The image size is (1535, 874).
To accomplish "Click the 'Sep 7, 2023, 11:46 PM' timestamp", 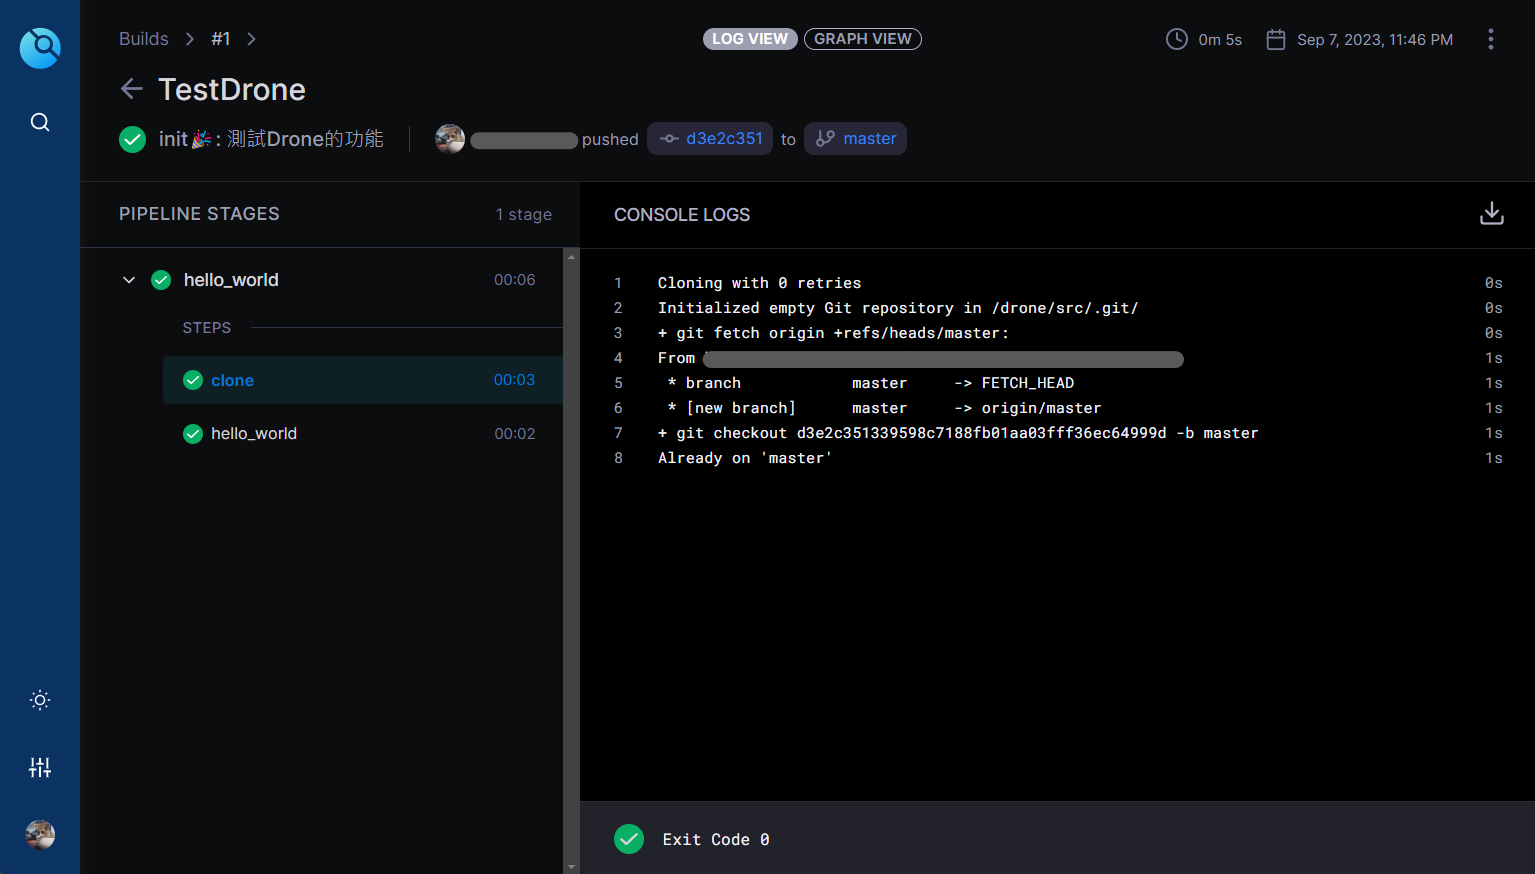I will coord(1375,40).
